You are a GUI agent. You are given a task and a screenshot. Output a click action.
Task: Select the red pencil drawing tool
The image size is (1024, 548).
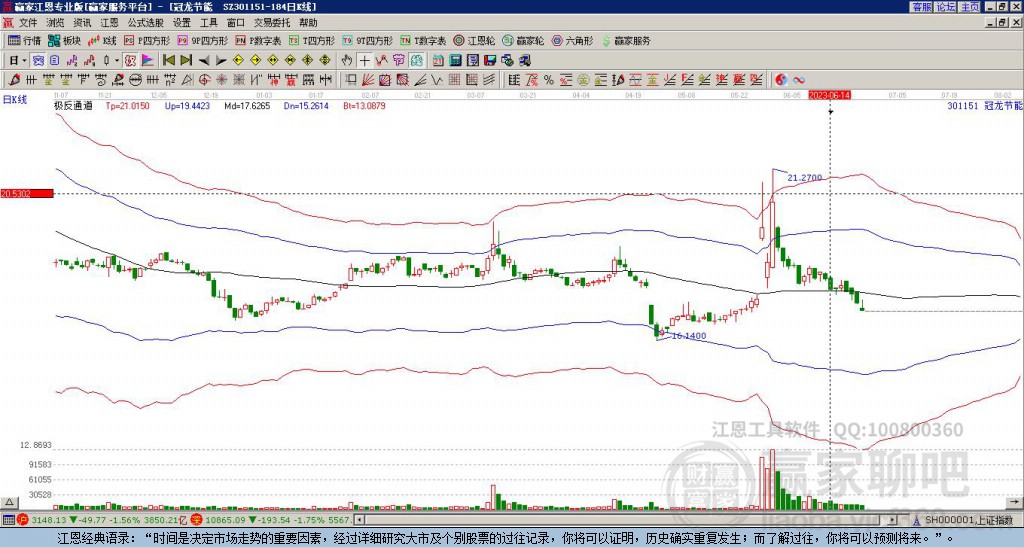(x=14, y=80)
